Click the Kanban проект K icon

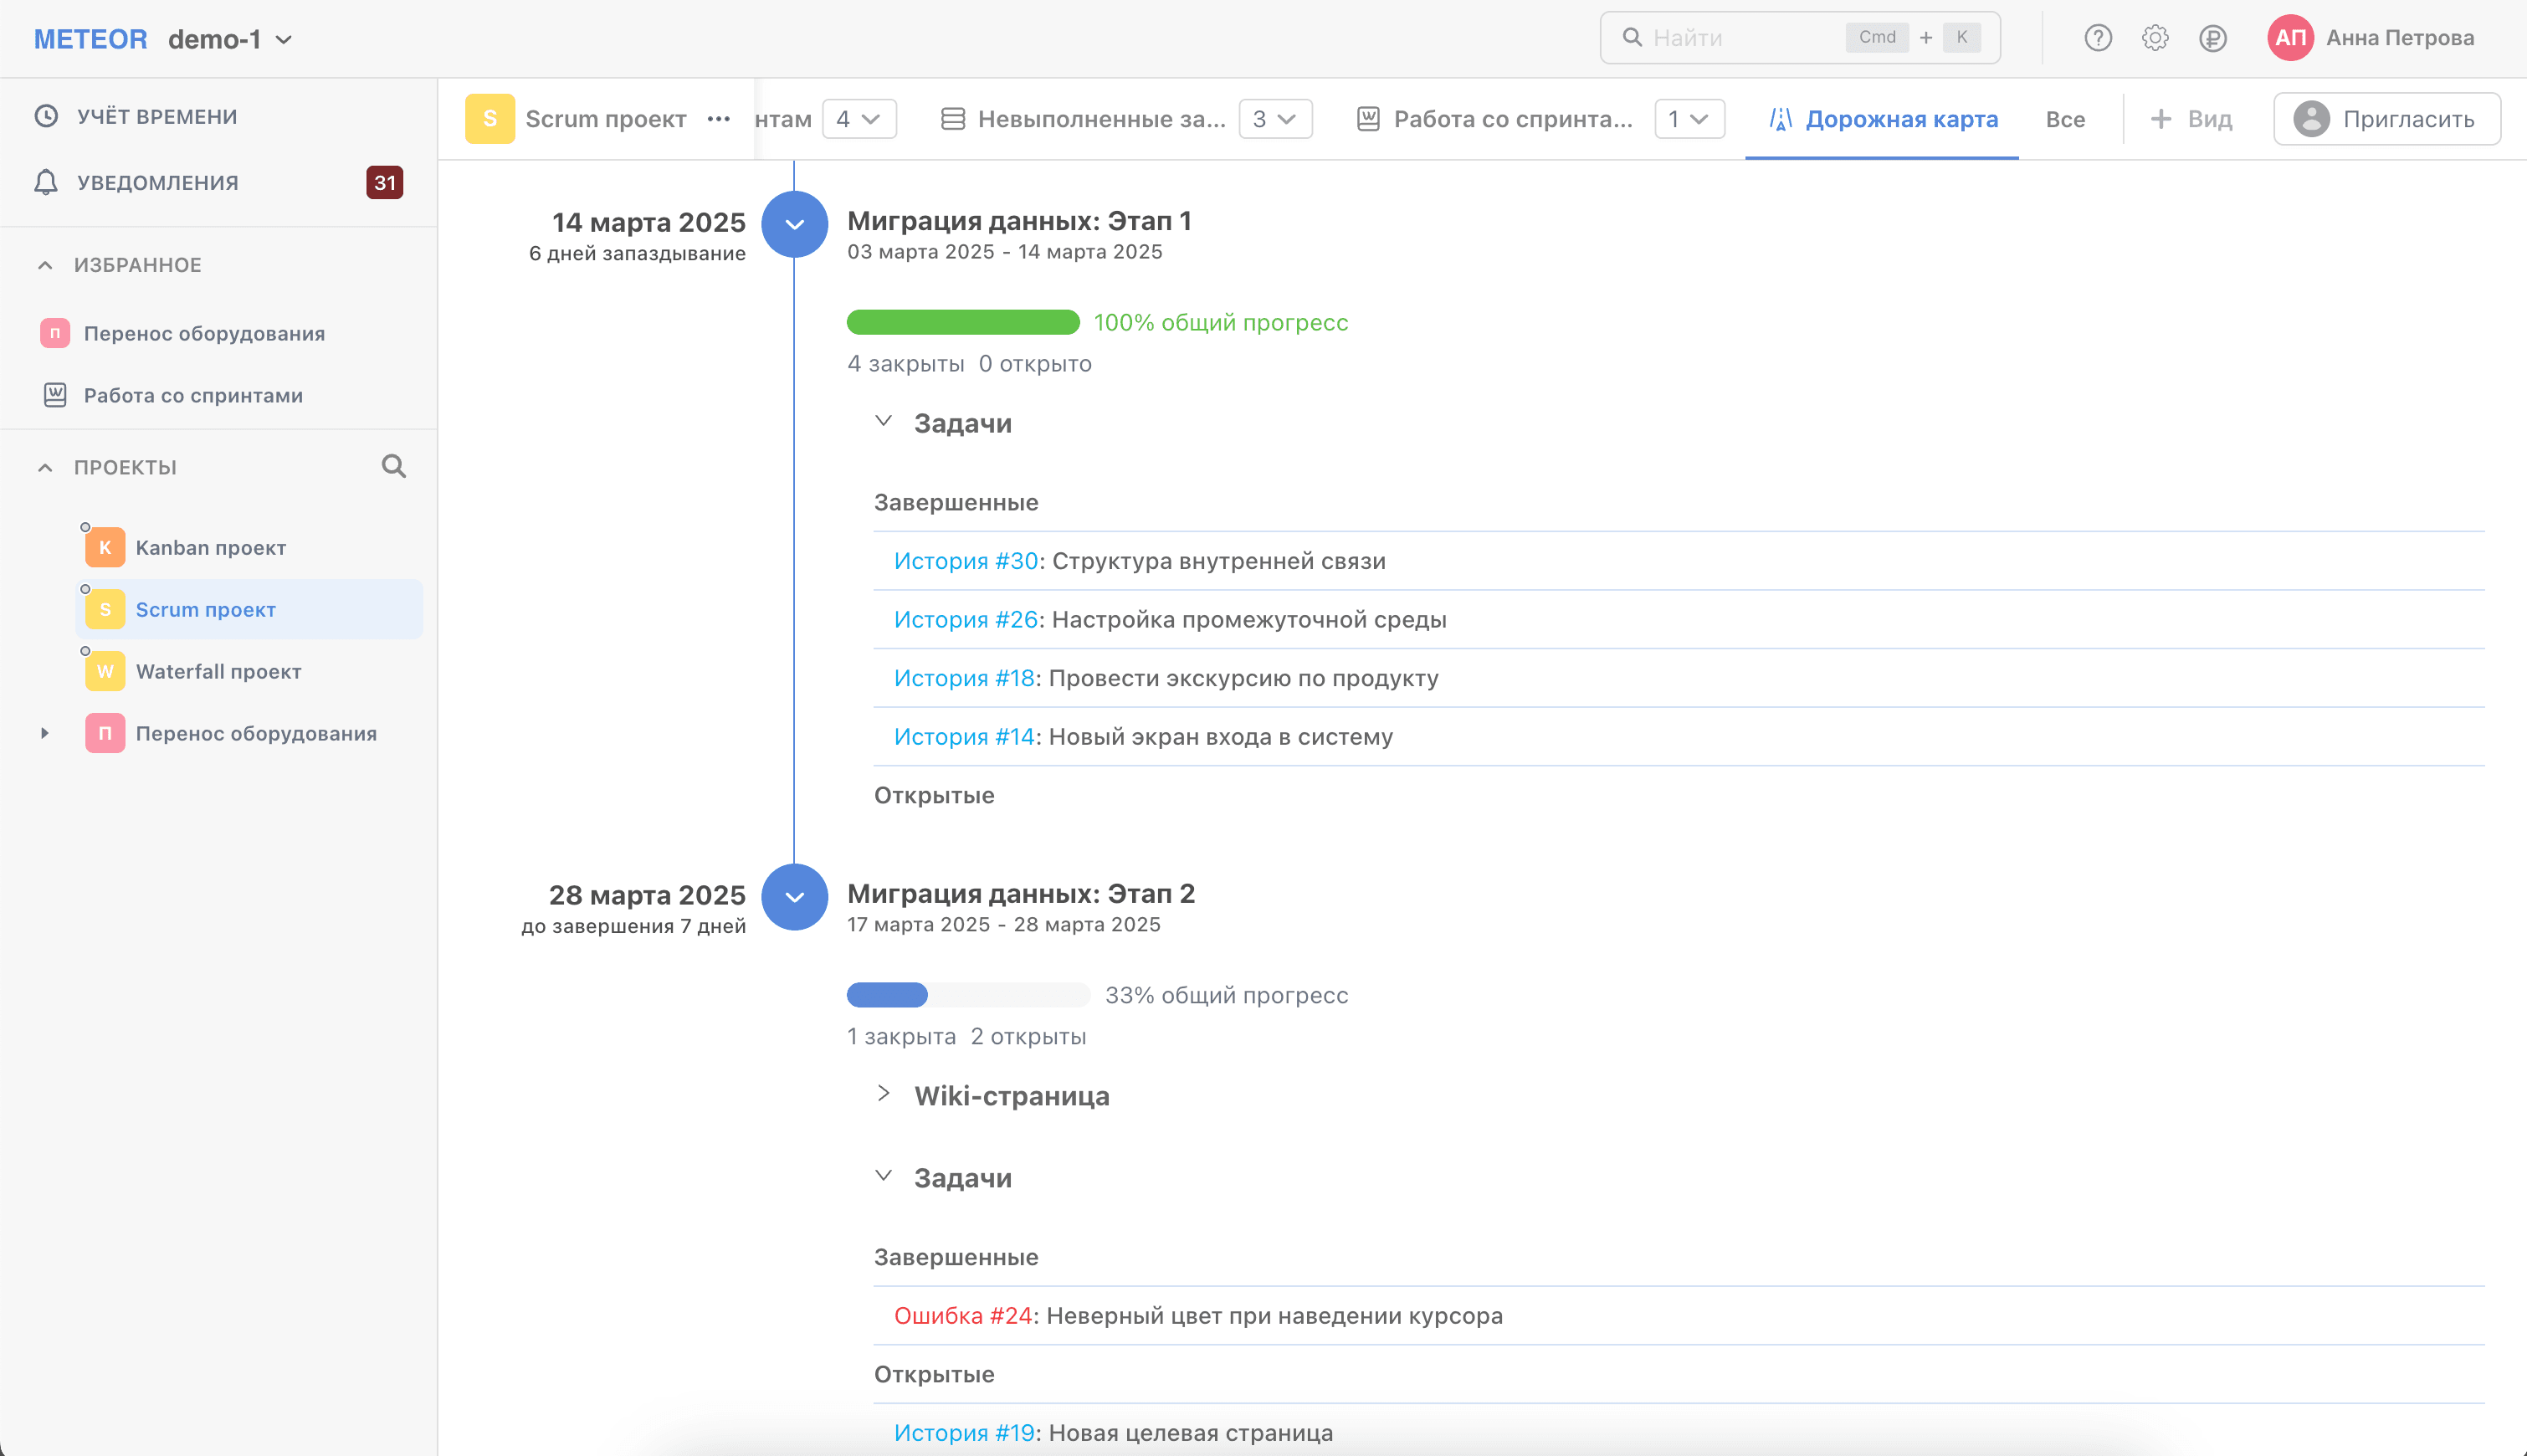(x=105, y=547)
